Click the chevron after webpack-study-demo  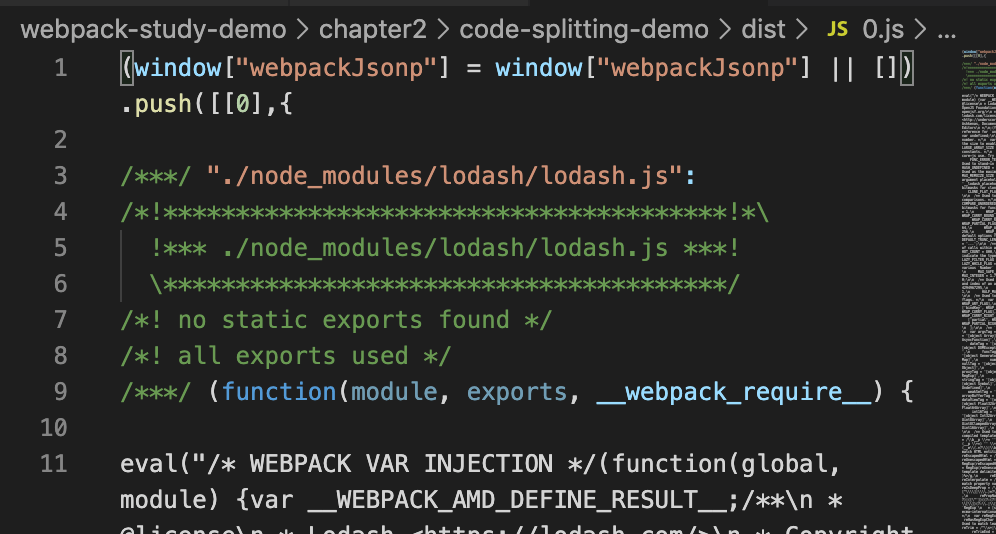[x=302, y=29]
